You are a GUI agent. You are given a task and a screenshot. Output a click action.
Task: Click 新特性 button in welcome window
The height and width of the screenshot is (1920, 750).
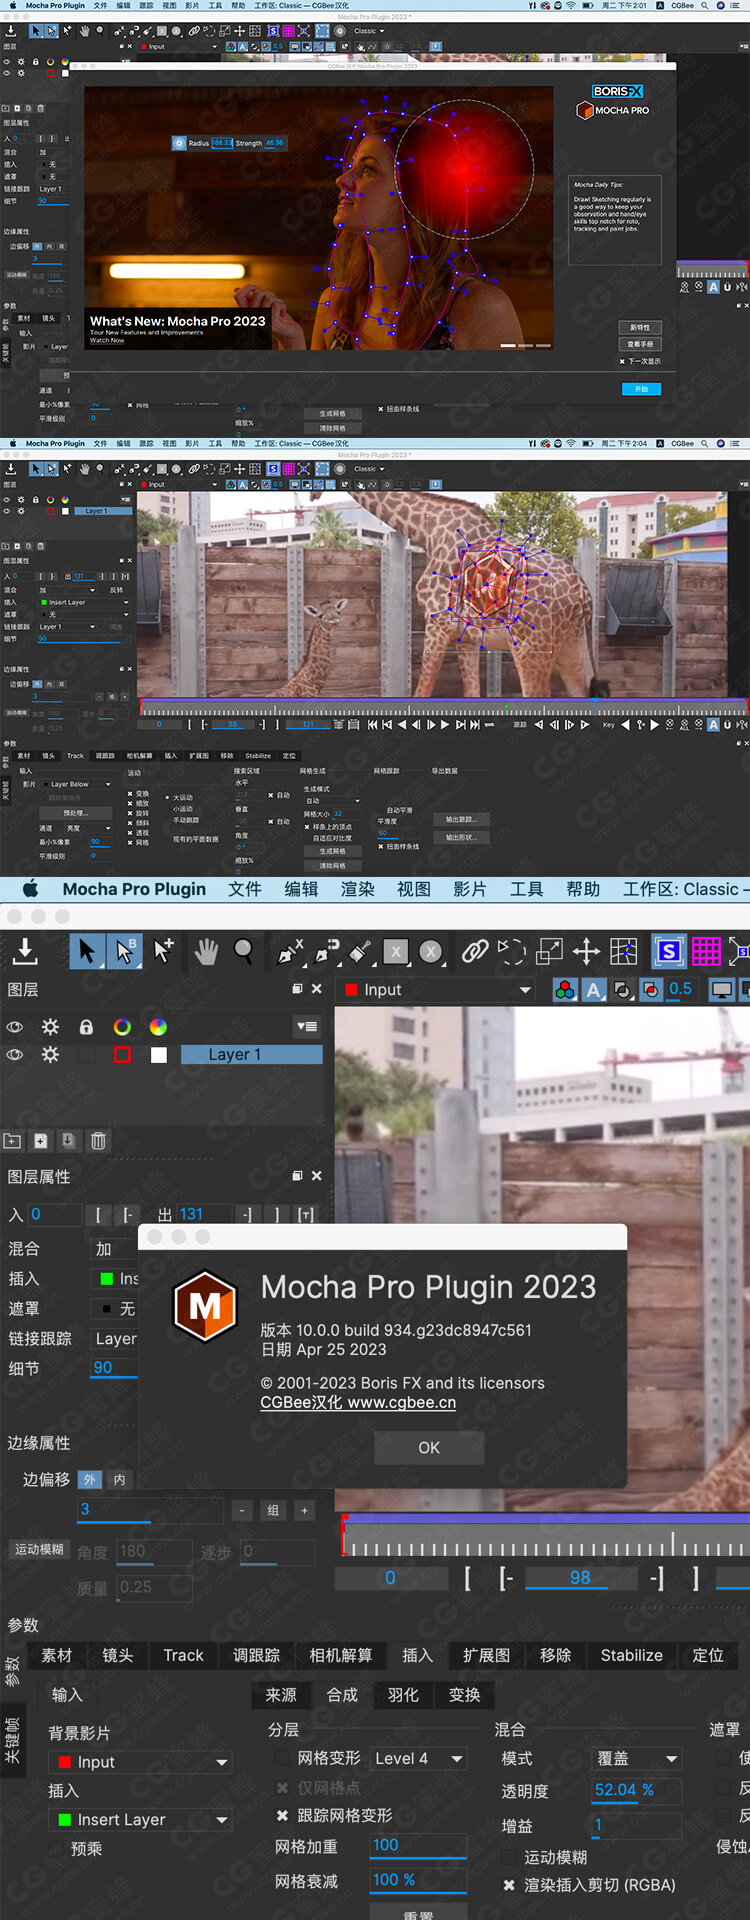pos(640,327)
